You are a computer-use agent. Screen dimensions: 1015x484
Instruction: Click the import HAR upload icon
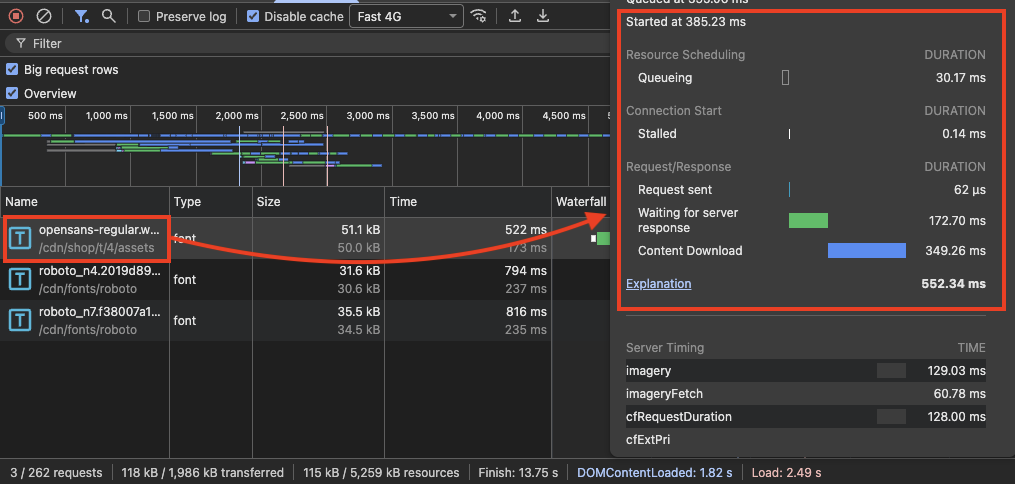(515, 16)
